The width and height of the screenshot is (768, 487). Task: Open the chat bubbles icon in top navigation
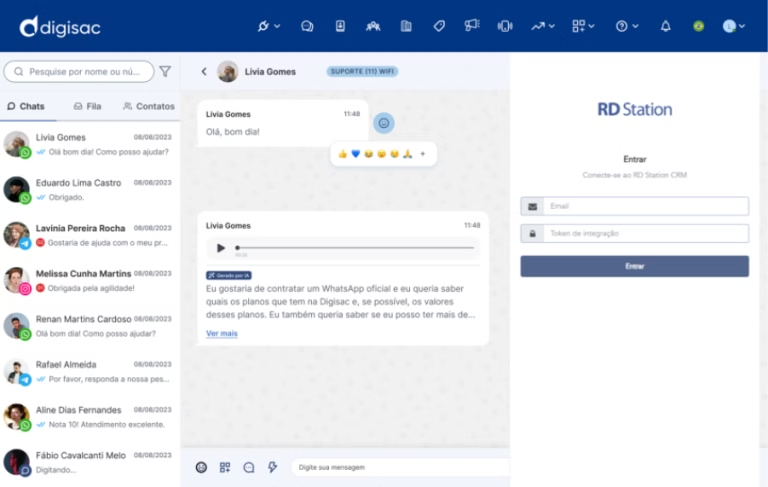click(x=308, y=26)
